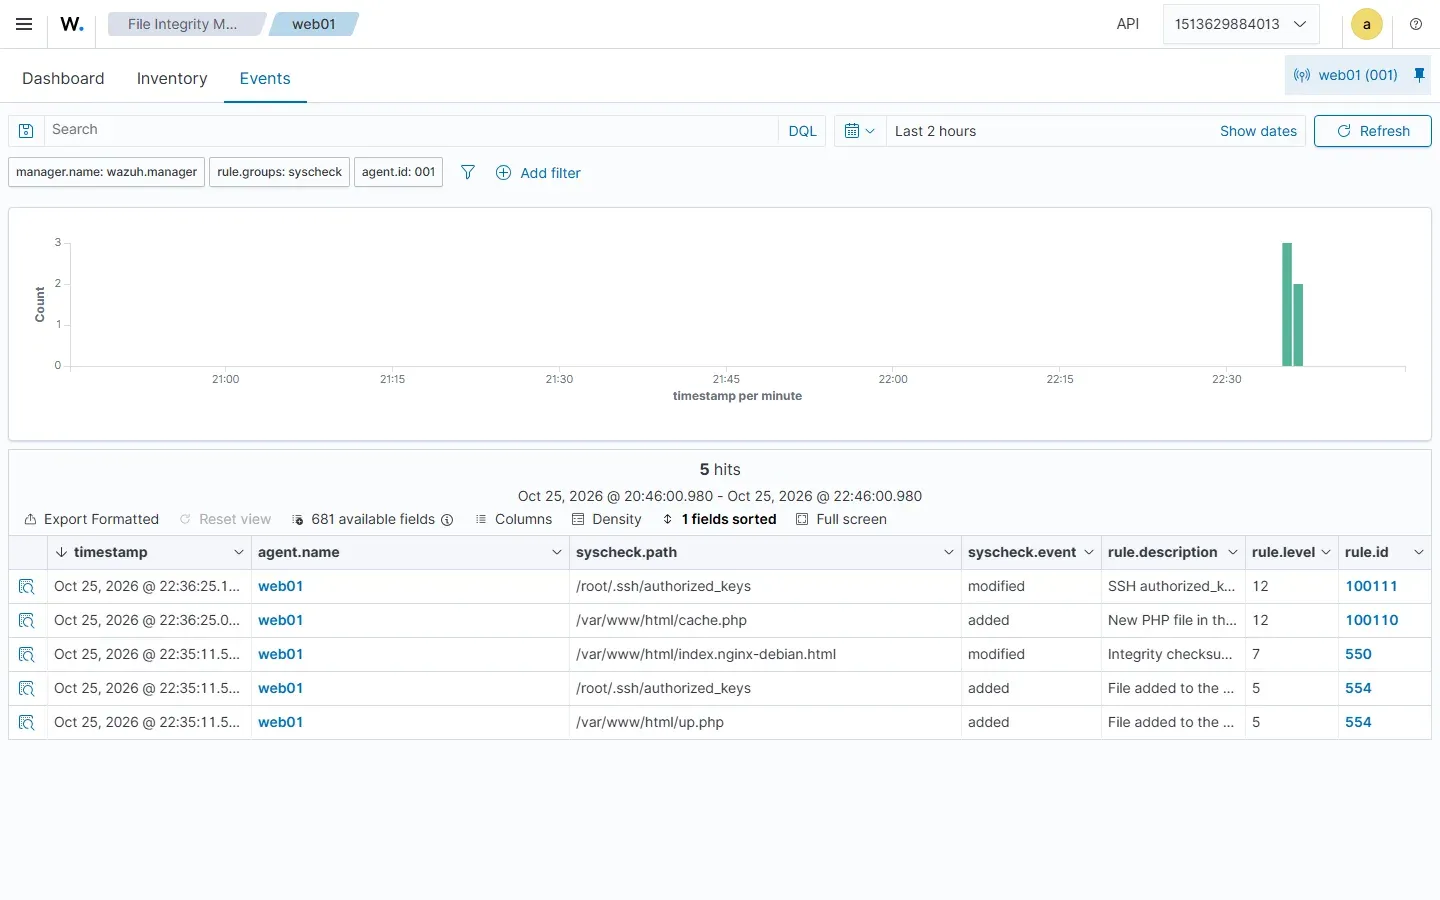Click the agent.id: 001 filter pill
The height and width of the screenshot is (900, 1440).
(x=399, y=172)
